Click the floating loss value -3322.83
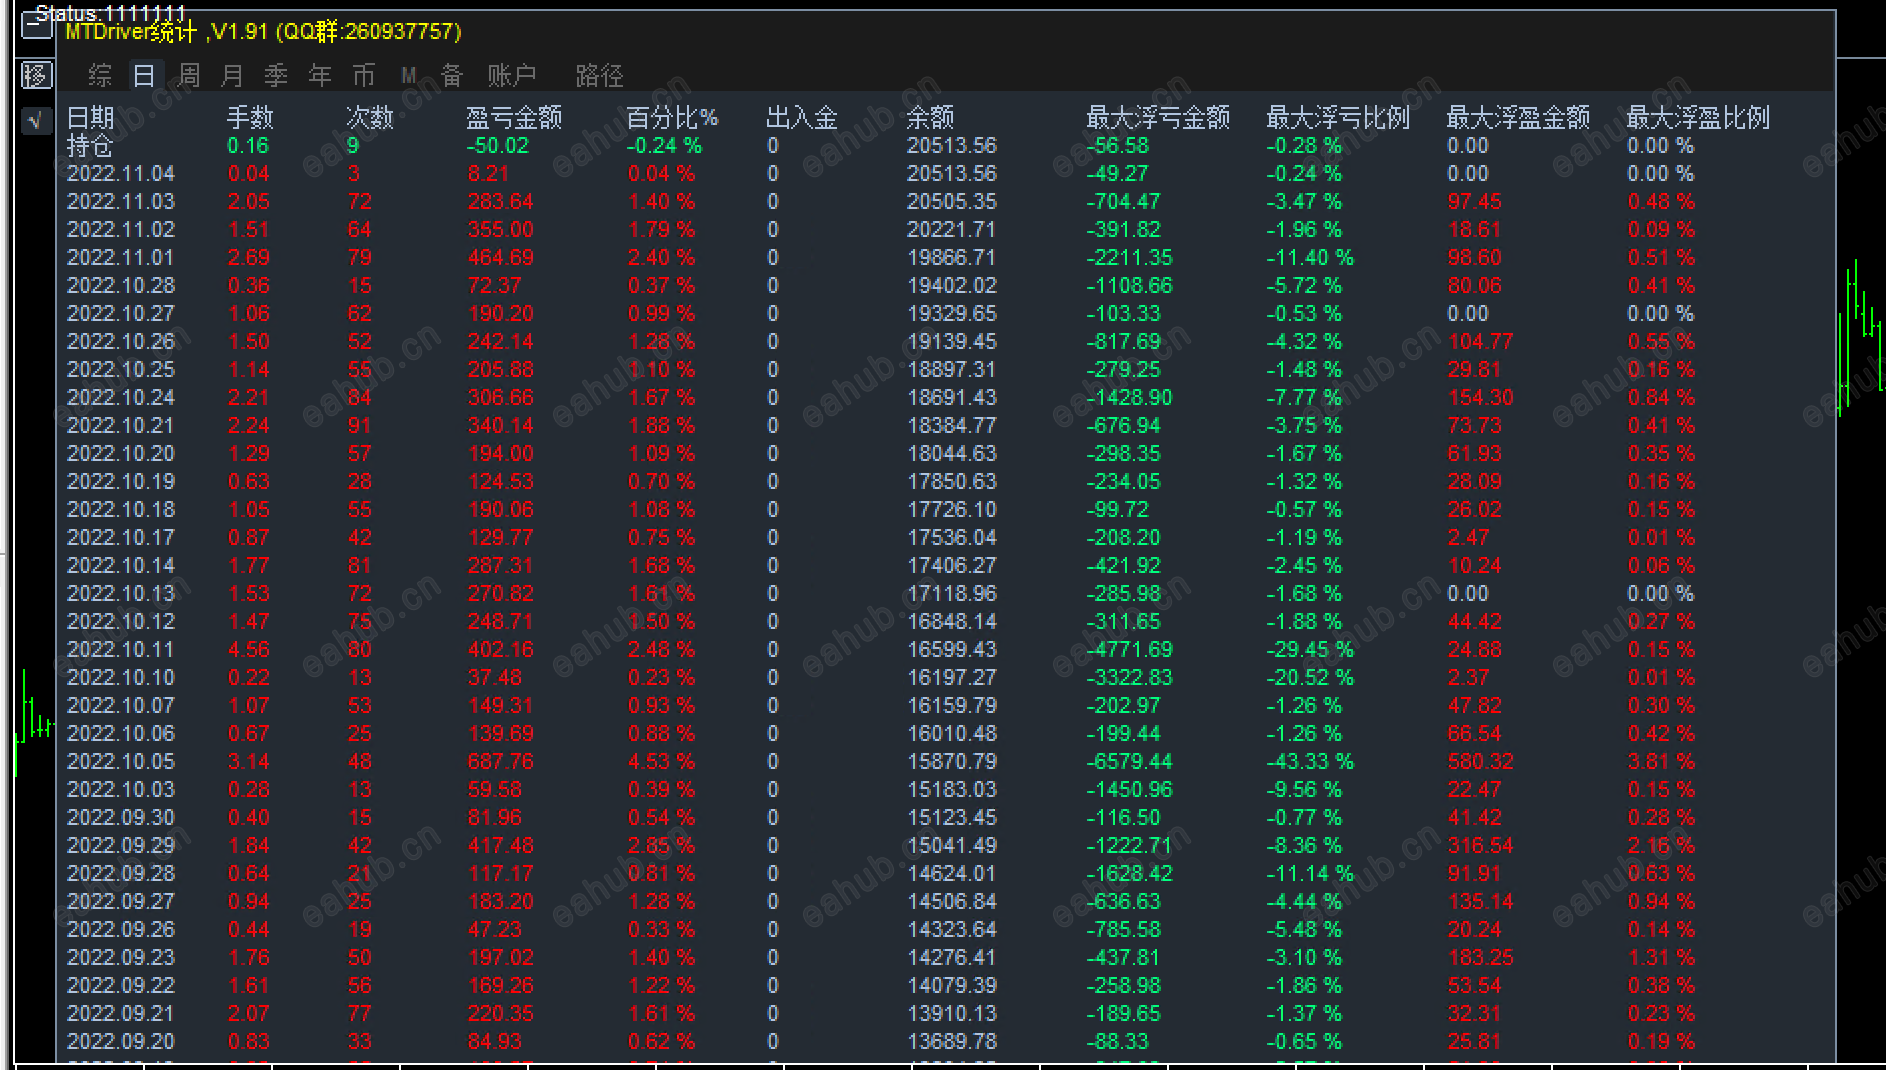Image resolution: width=1886 pixels, height=1070 pixels. click(1130, 678)
